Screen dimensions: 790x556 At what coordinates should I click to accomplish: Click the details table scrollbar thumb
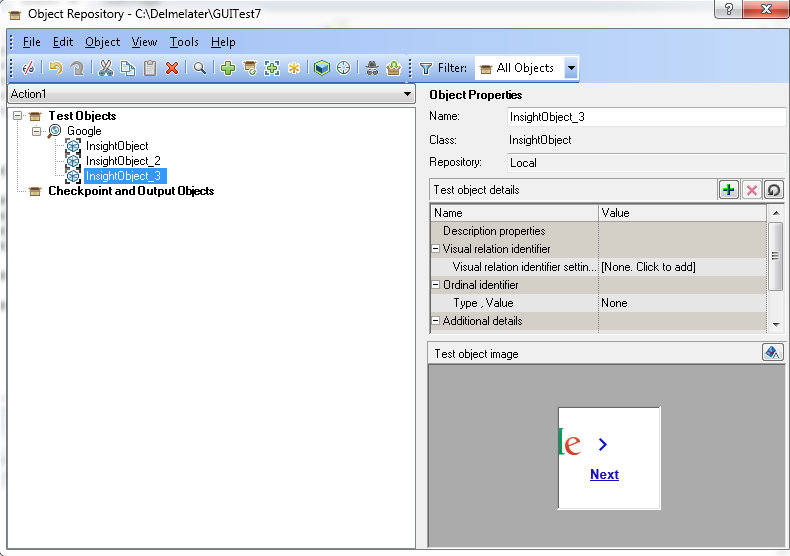click(x=775, y=256)
